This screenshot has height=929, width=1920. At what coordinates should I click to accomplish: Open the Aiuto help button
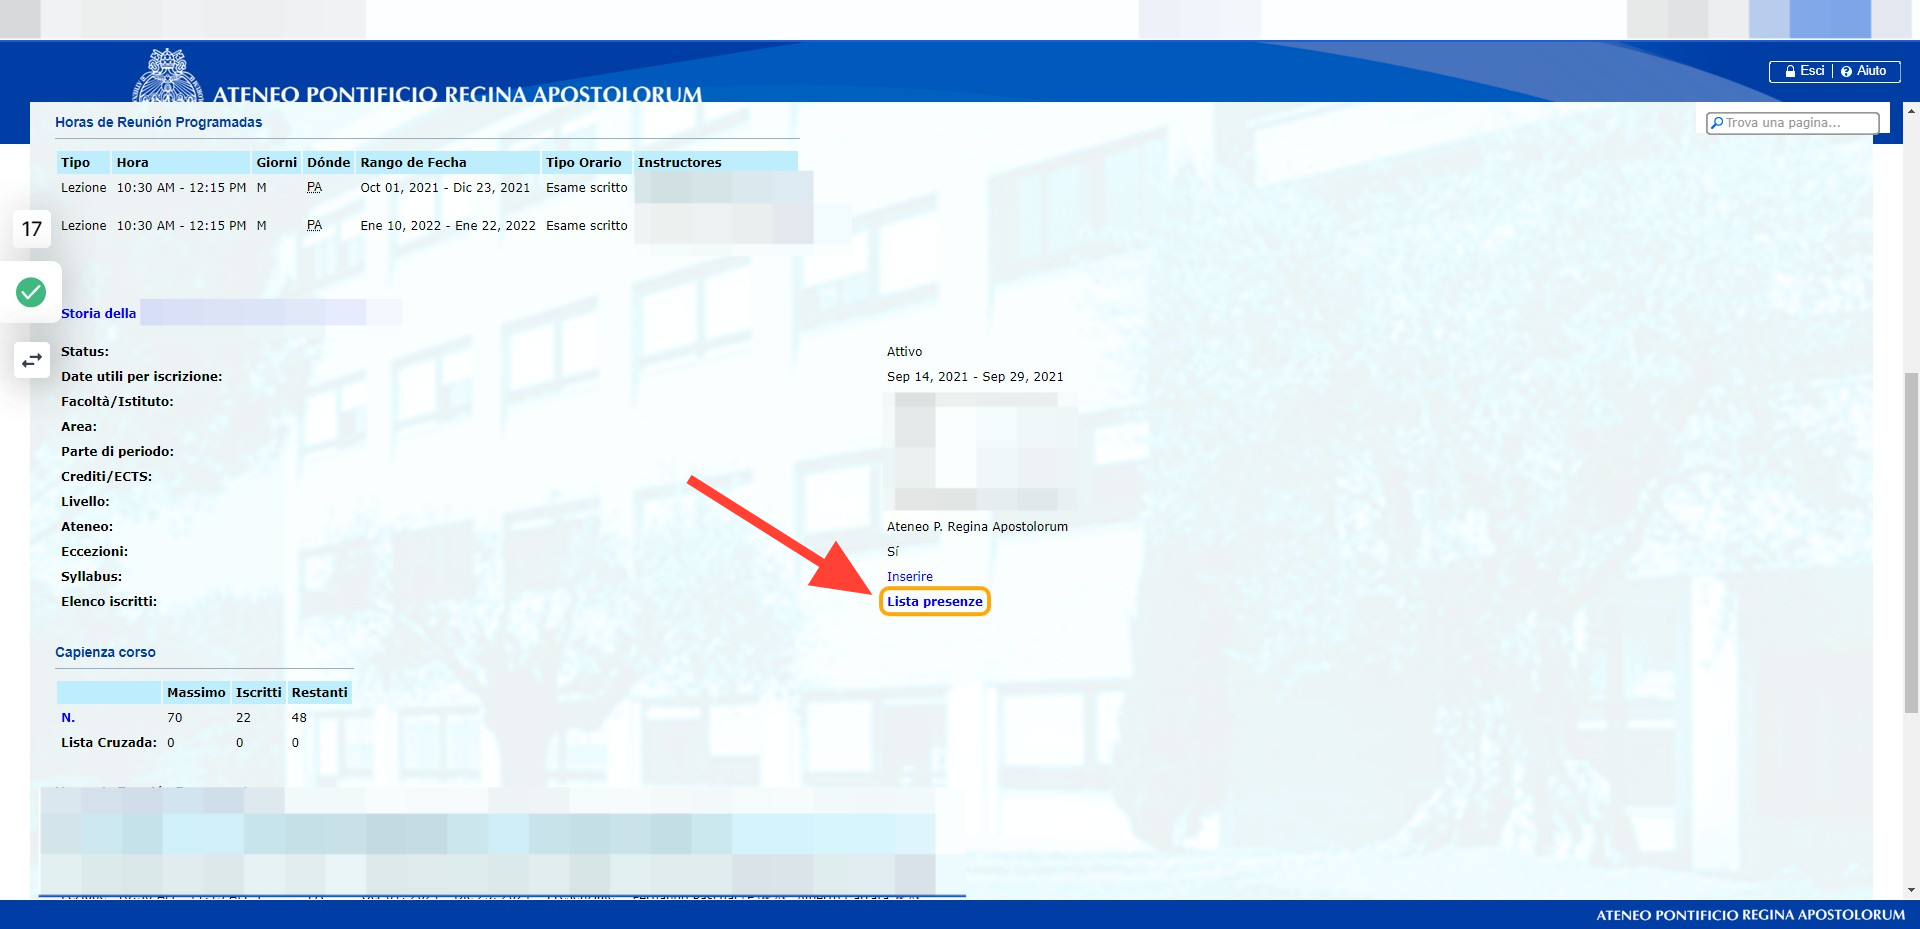coord(1864,71)
